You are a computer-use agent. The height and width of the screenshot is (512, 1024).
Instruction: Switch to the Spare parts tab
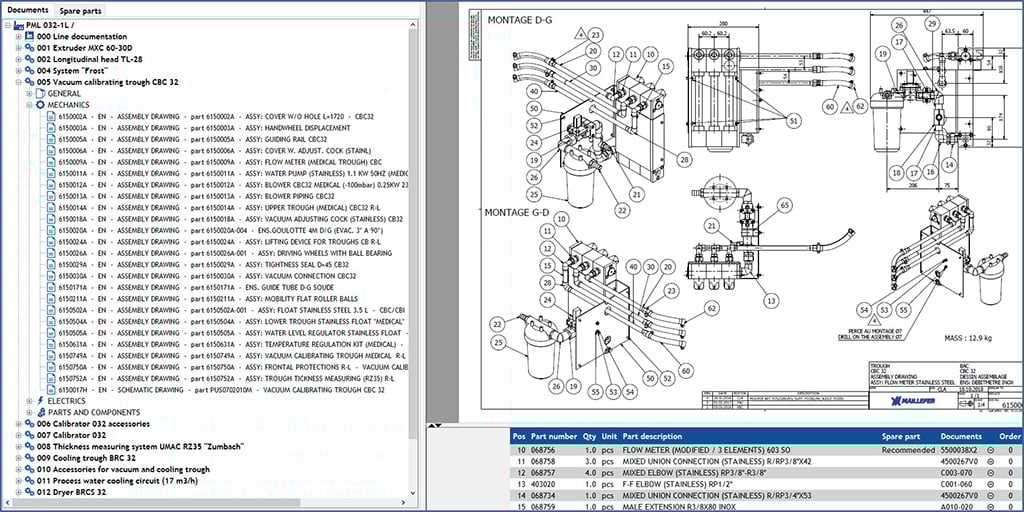point(79,11)
